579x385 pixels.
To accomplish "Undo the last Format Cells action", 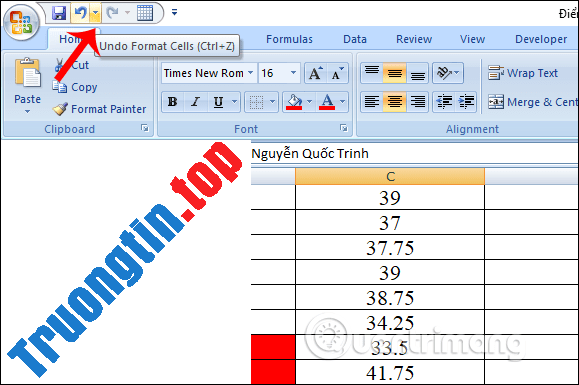I will 80,13.
